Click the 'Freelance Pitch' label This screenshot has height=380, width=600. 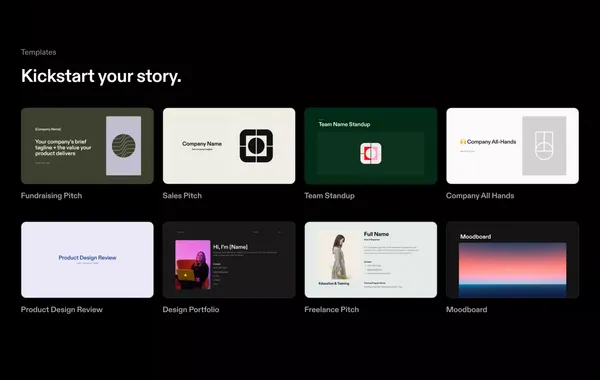coord(332,310)
